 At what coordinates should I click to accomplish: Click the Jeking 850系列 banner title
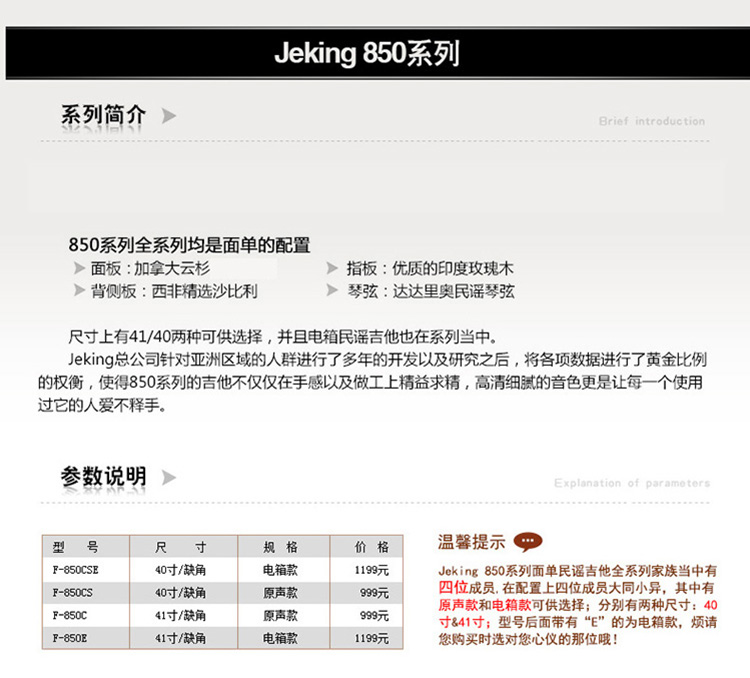367,53
